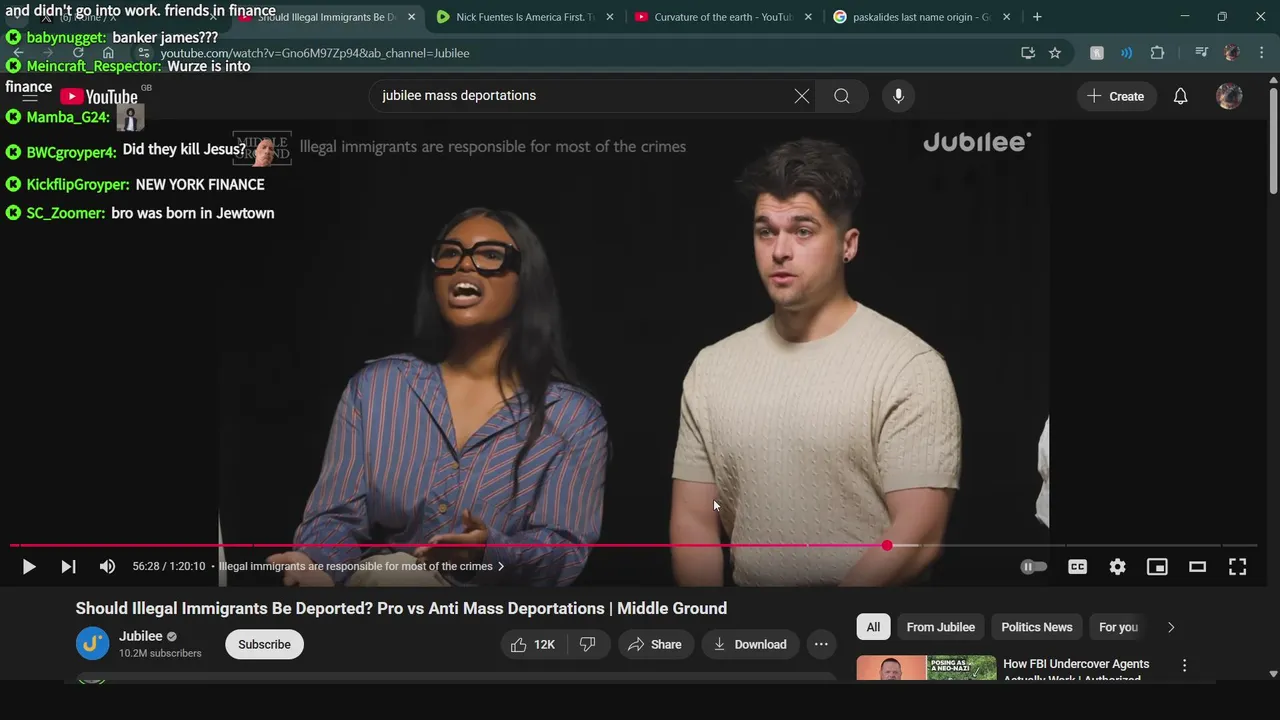Select the 'From Jubilee' filter chip

(x=940, y=627)
